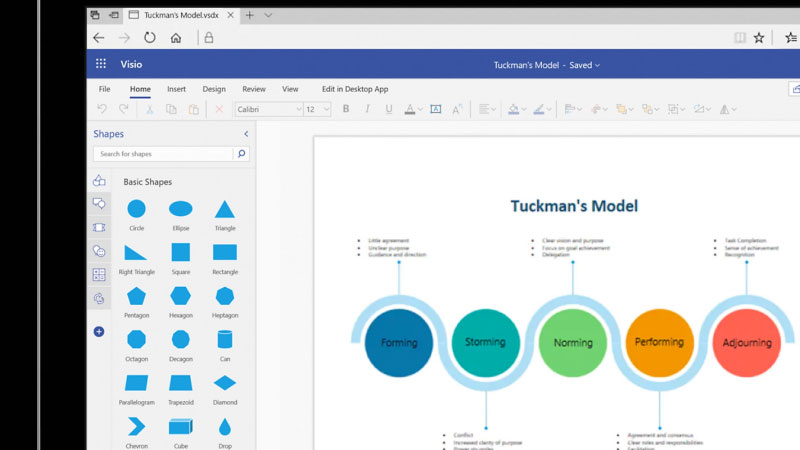Click the shape search magnifier icon

(241, 154)
